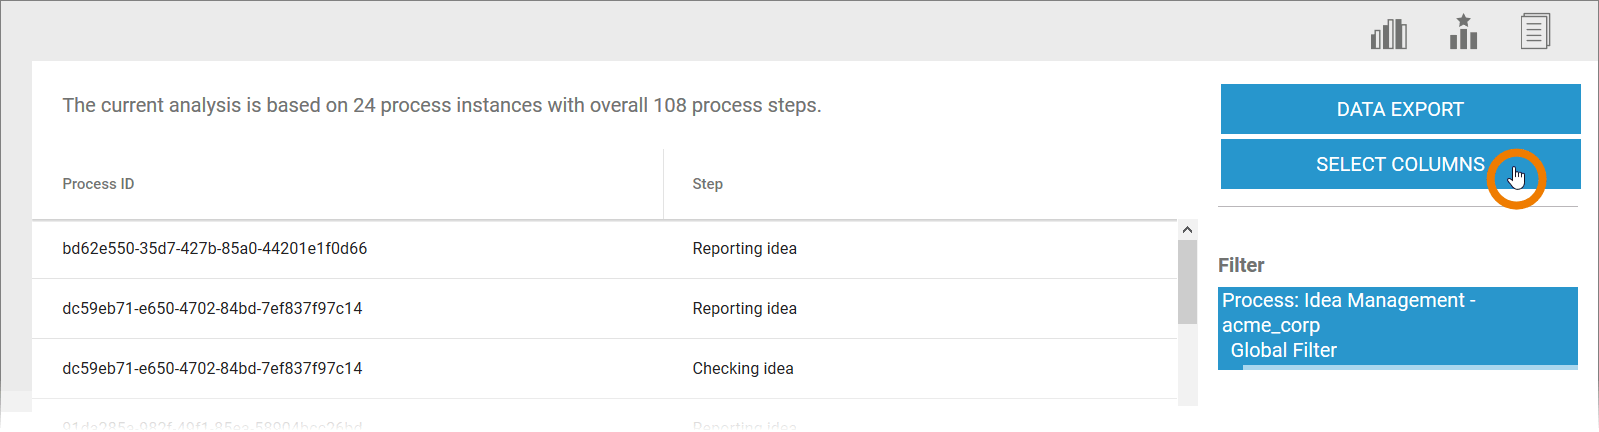
Task: Click the table scrollbar up arrow
Action: (1187, 230)
